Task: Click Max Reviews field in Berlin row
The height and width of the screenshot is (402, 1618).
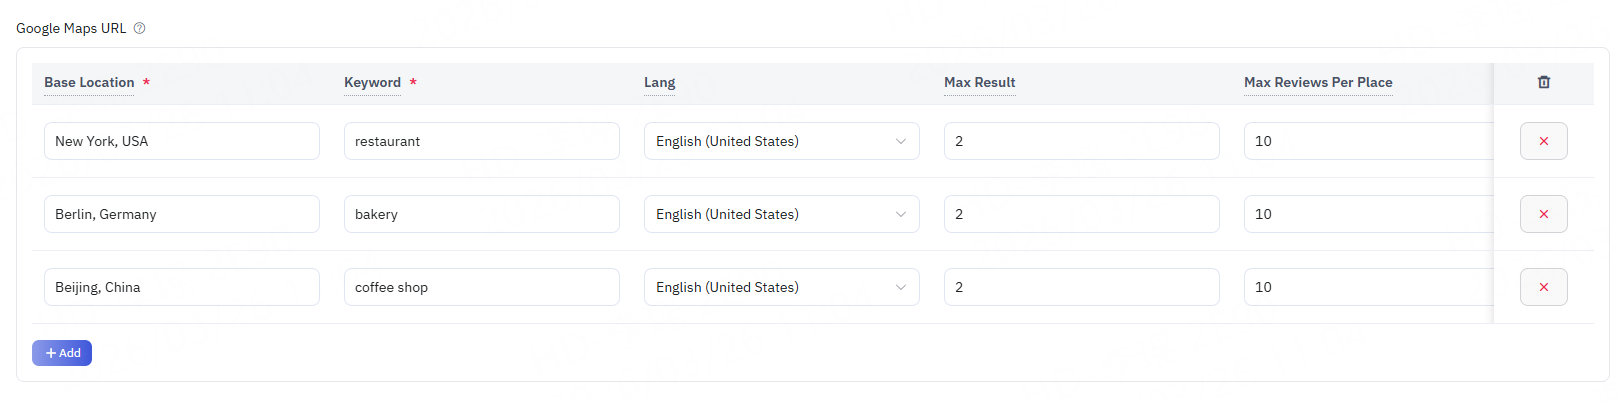Action: pyautogui.click(x=1367, y=214)
